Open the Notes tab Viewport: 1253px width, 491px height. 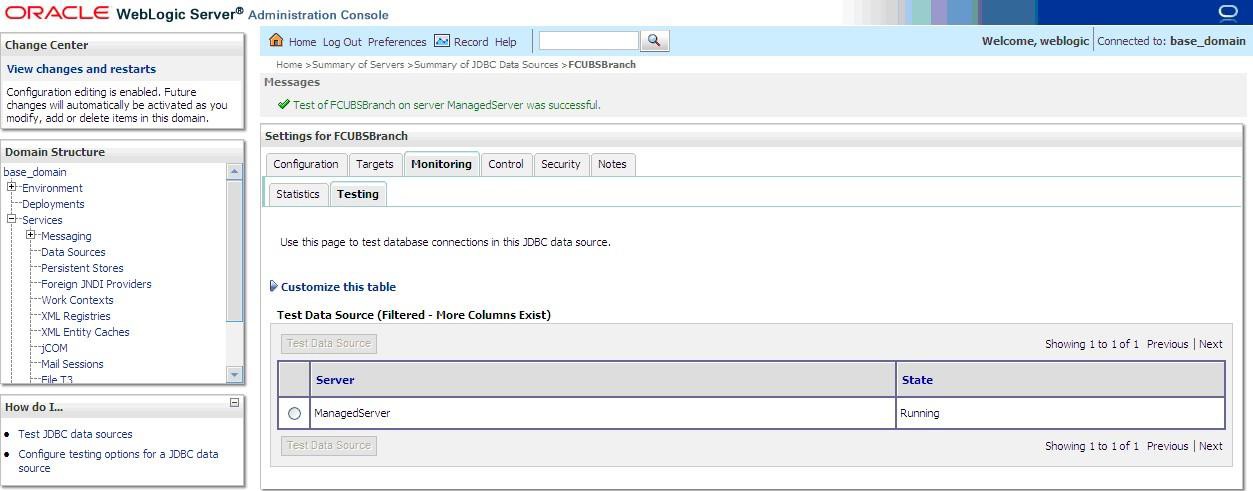[x=612, y=164]
